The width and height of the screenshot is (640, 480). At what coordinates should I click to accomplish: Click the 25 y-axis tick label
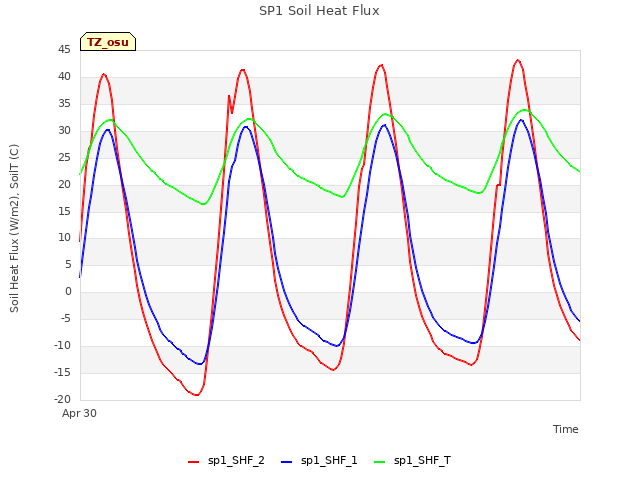click(x=64, y=158)
